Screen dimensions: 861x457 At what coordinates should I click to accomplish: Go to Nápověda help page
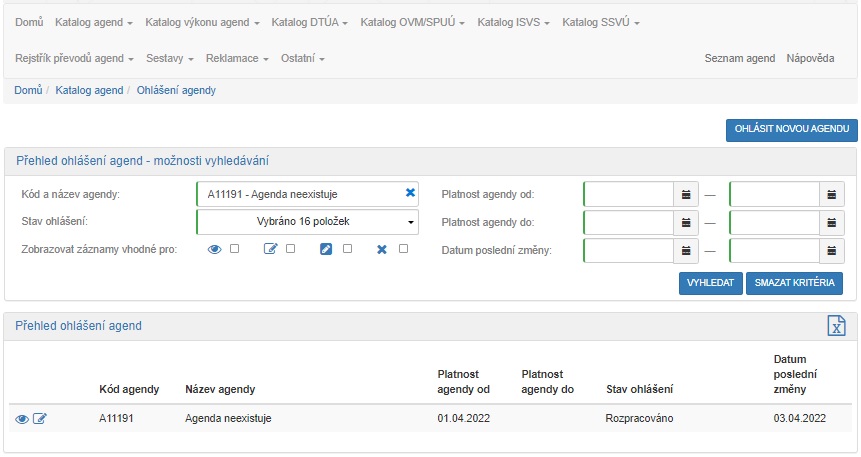[810, 58]
